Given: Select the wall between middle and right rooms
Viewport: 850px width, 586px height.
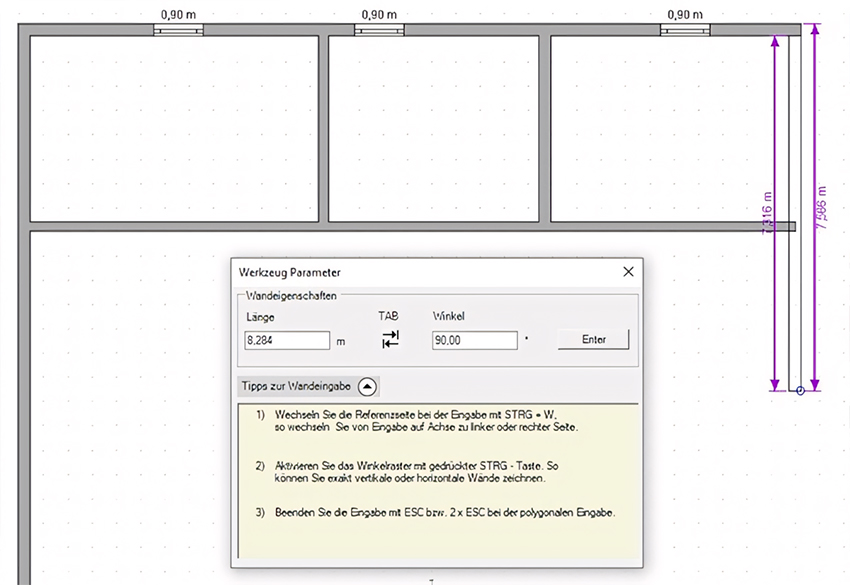Looking at the screenshot, I should (545, 128).
